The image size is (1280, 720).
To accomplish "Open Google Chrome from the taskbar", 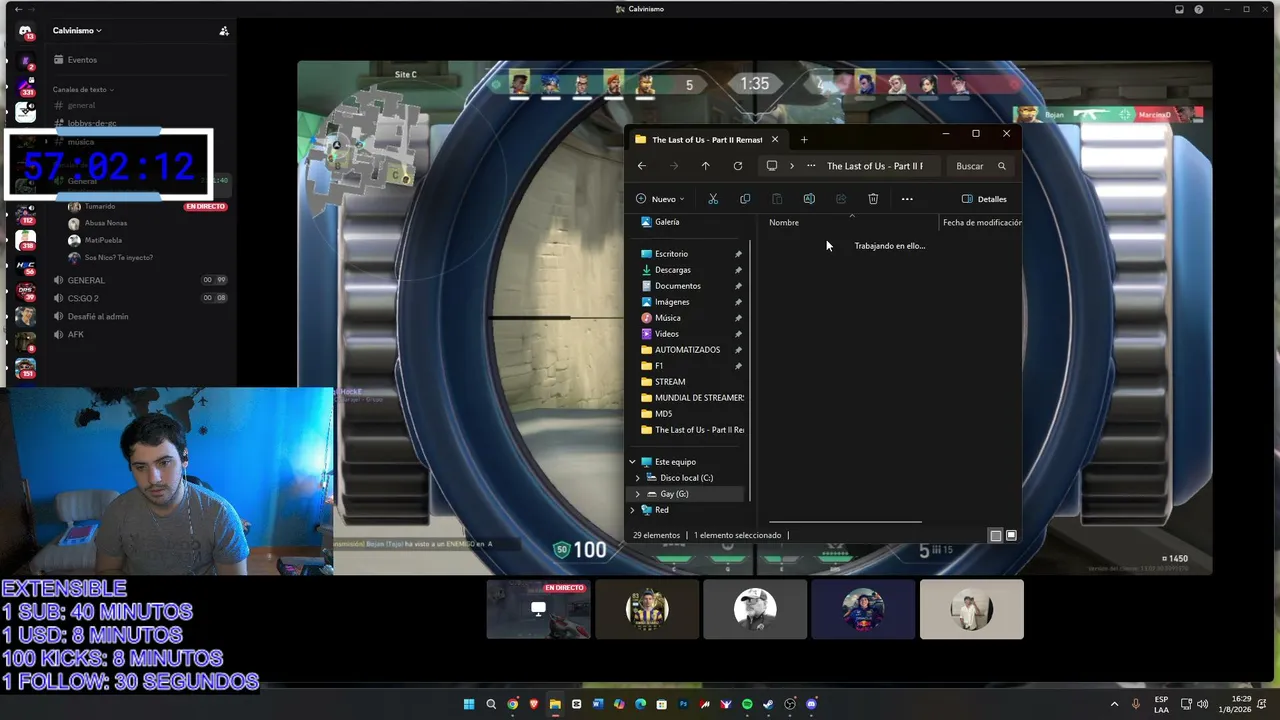I will (512, 704).
